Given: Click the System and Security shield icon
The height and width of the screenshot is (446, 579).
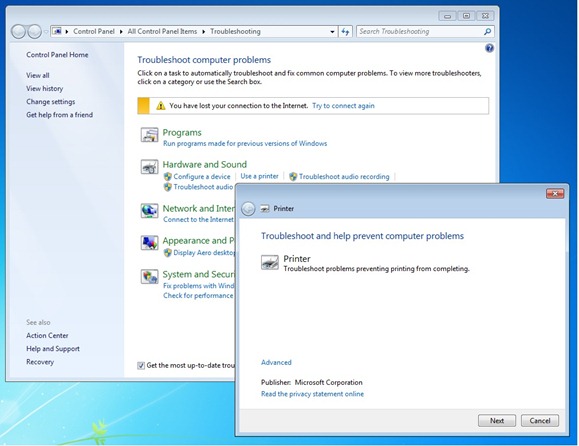Looking at the screenshot, I should 149,277.
